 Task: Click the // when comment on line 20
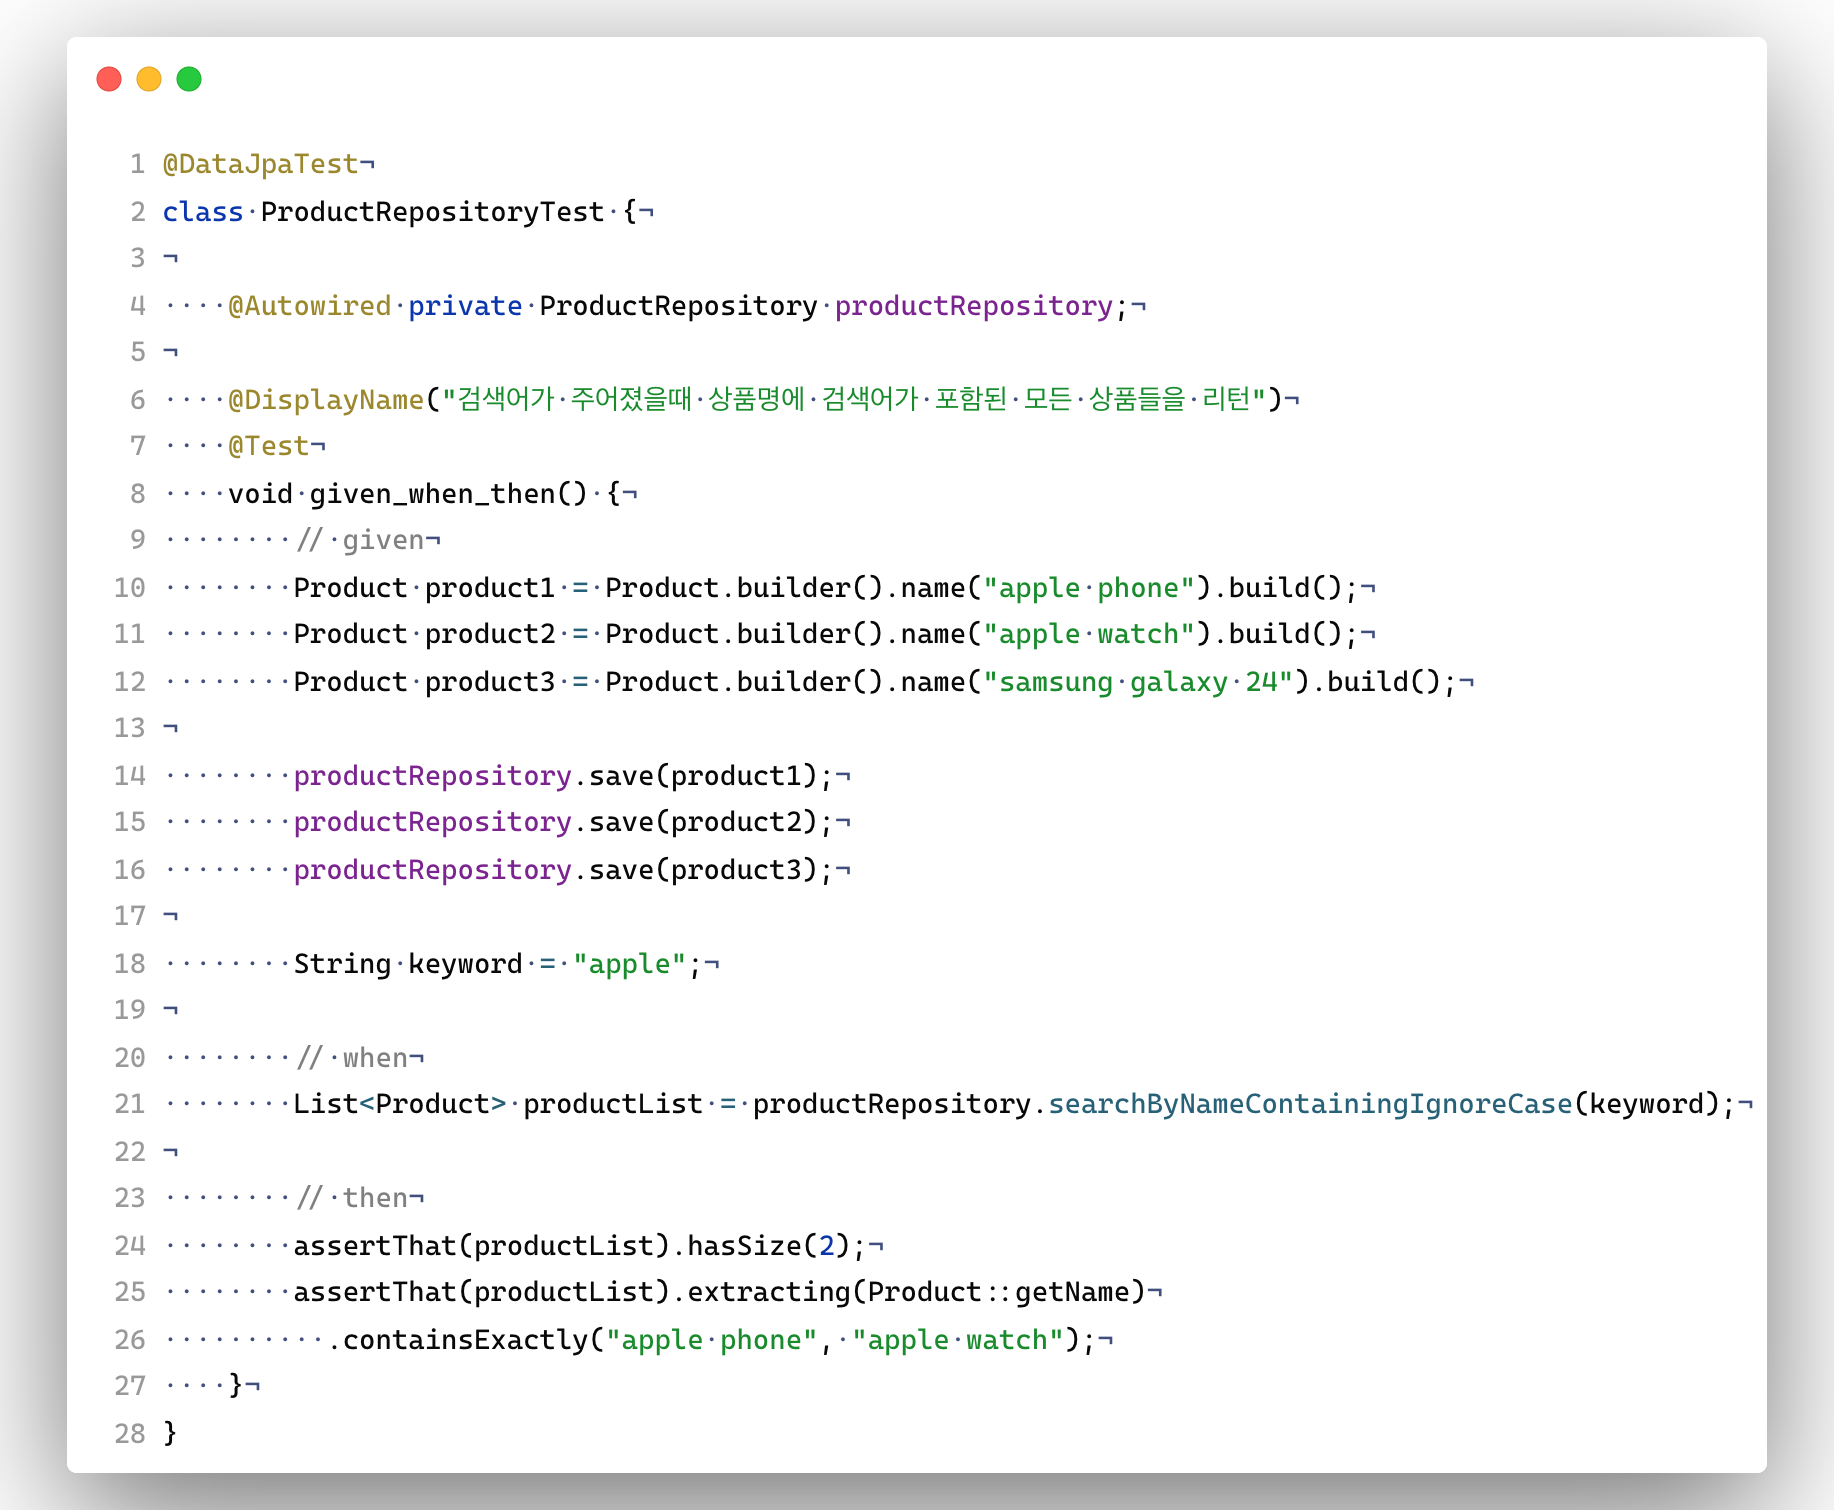tap(352, 1058)
